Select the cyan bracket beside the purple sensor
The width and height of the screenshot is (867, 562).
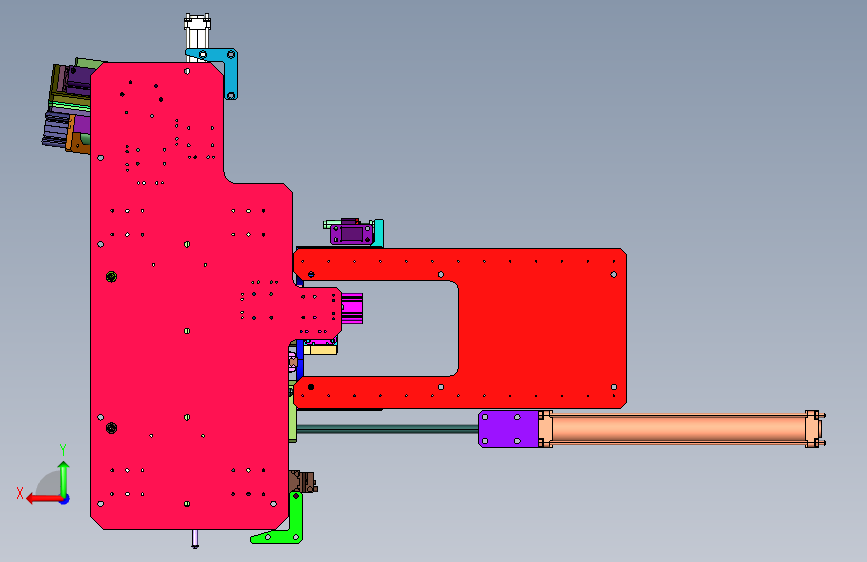[x=378, y=233]
